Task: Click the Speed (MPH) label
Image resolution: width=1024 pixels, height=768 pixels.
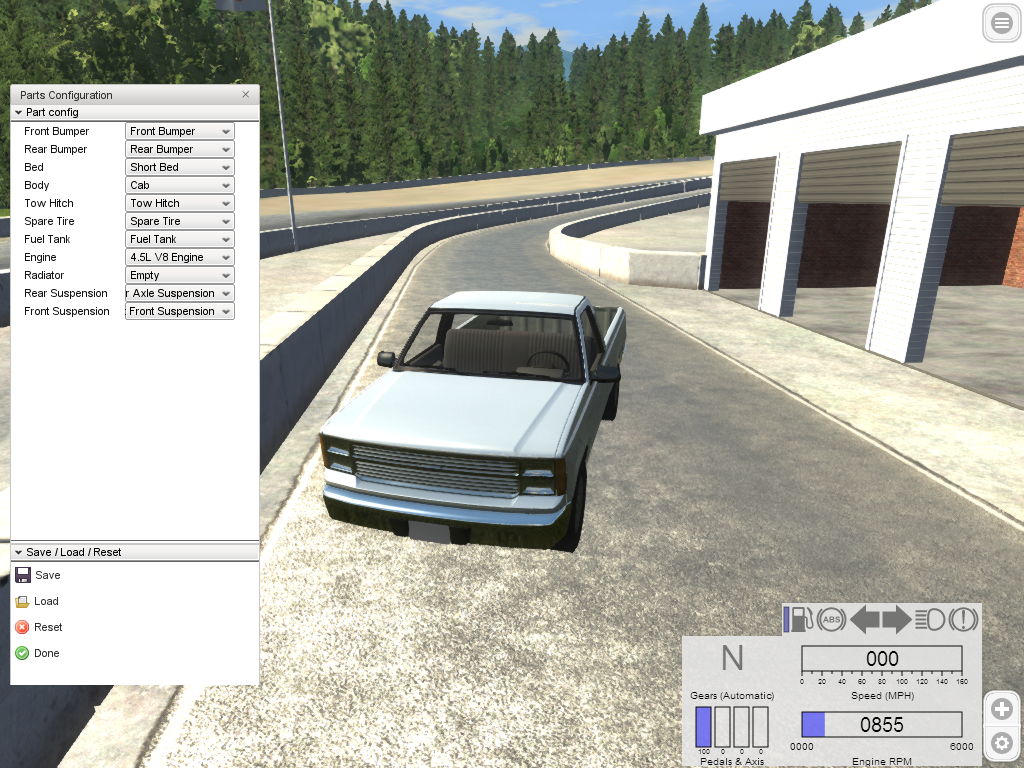Action: pos(882,696)
